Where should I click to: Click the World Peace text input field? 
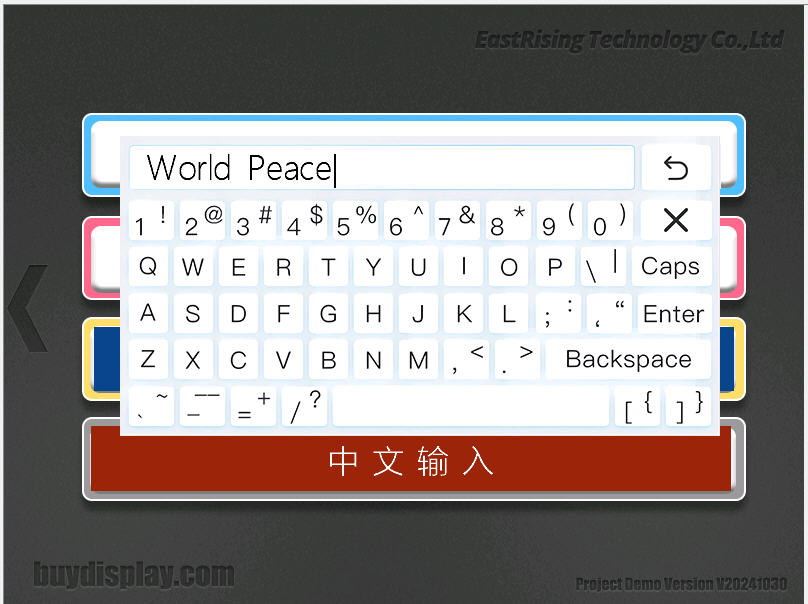click(381, 168)
